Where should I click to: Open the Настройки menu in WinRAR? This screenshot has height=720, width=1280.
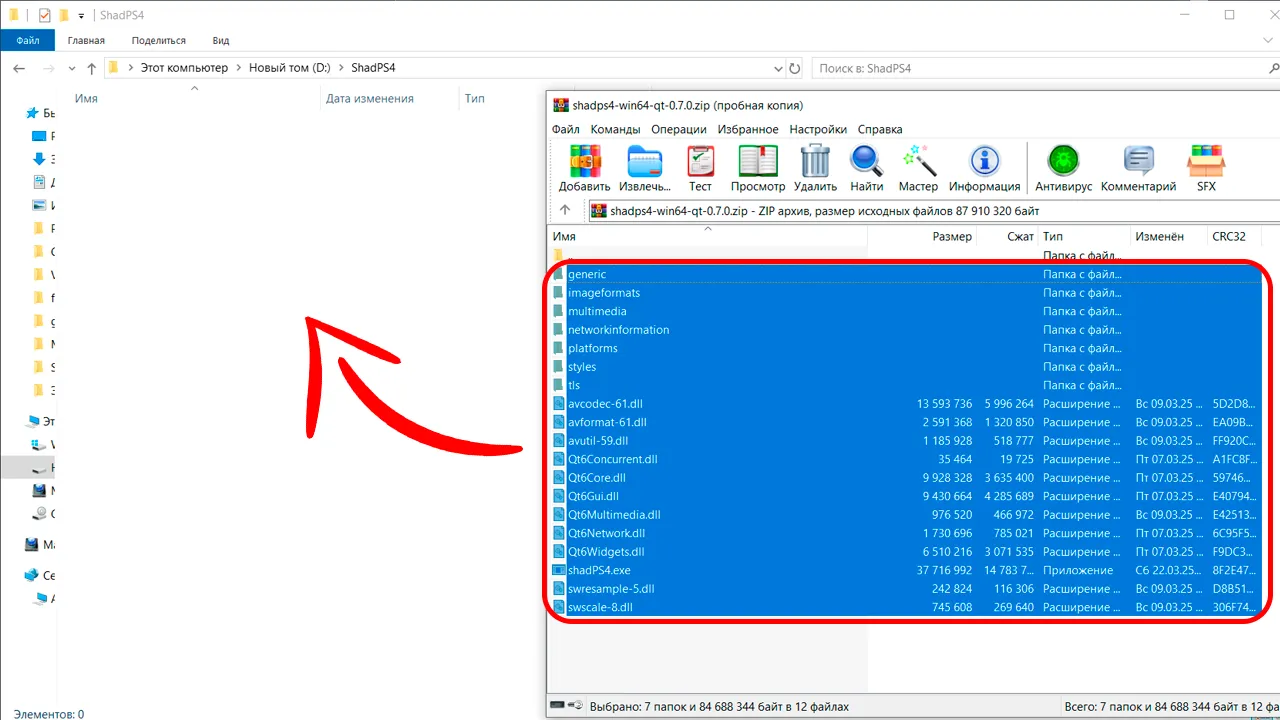click(818, 129)
